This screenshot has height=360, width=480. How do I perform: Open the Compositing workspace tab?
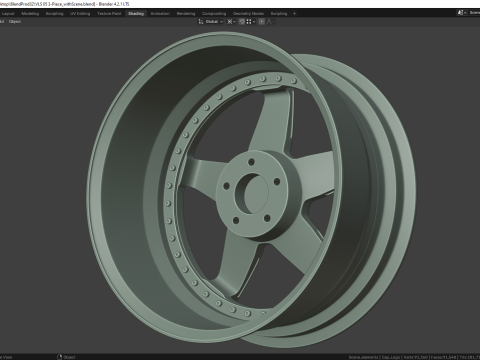pos(214,14)
